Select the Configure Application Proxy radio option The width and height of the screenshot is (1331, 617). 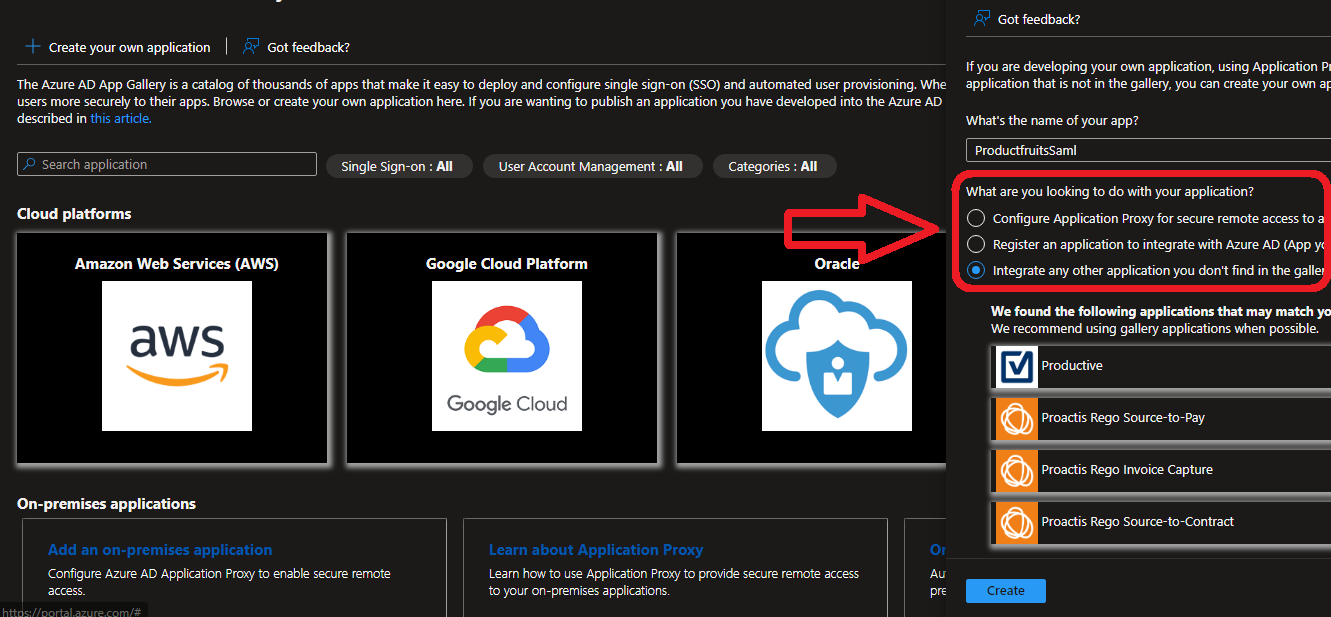coord(975,217)
